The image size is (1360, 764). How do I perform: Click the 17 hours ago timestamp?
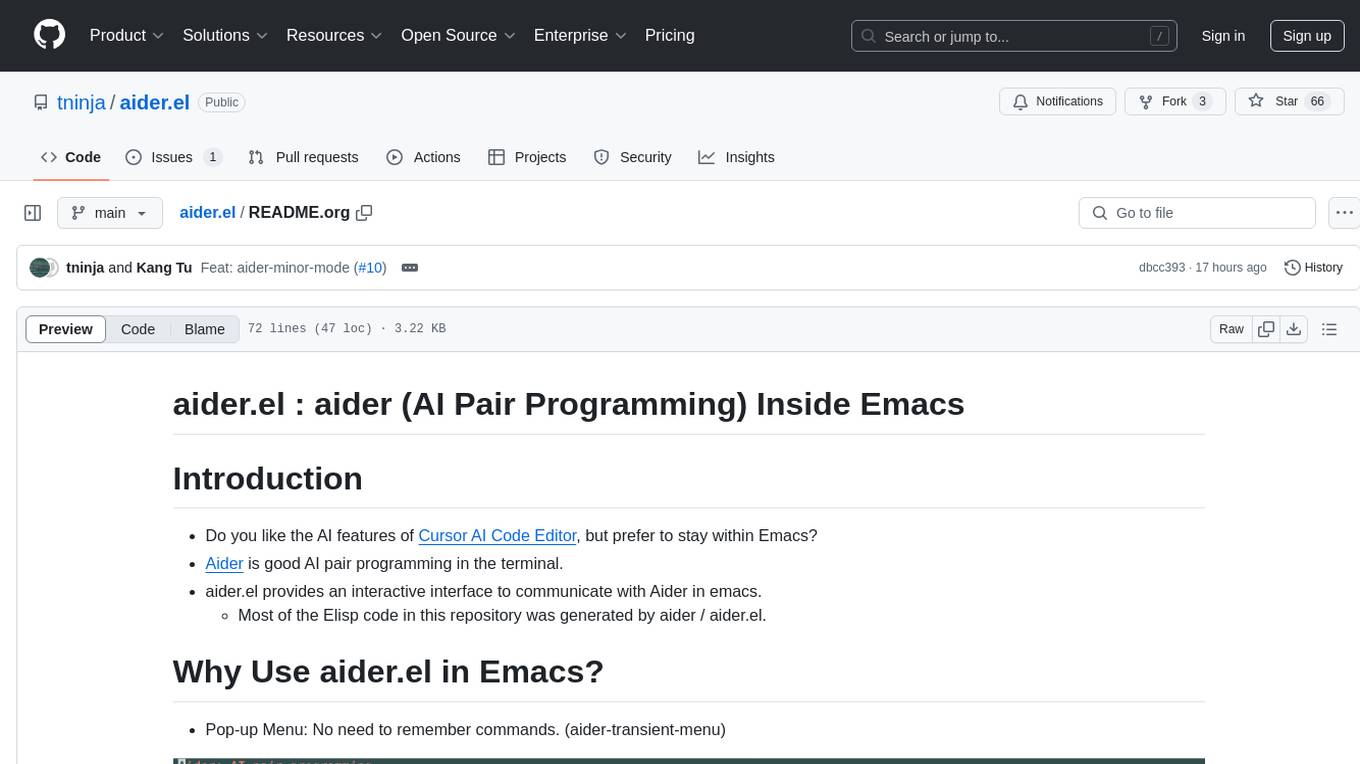click(1231, 268)
